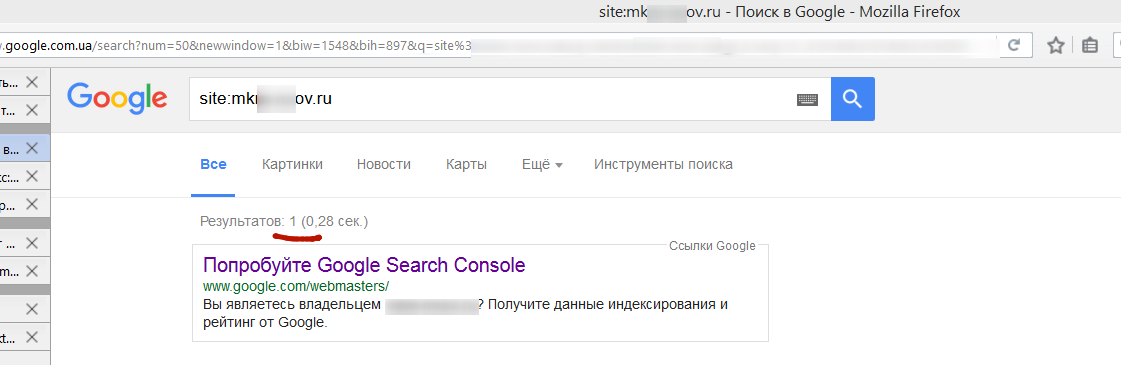The image size is (1121, 365).
Task: Open the bookmarks list icon beside the star
Action: (1090, 46)
